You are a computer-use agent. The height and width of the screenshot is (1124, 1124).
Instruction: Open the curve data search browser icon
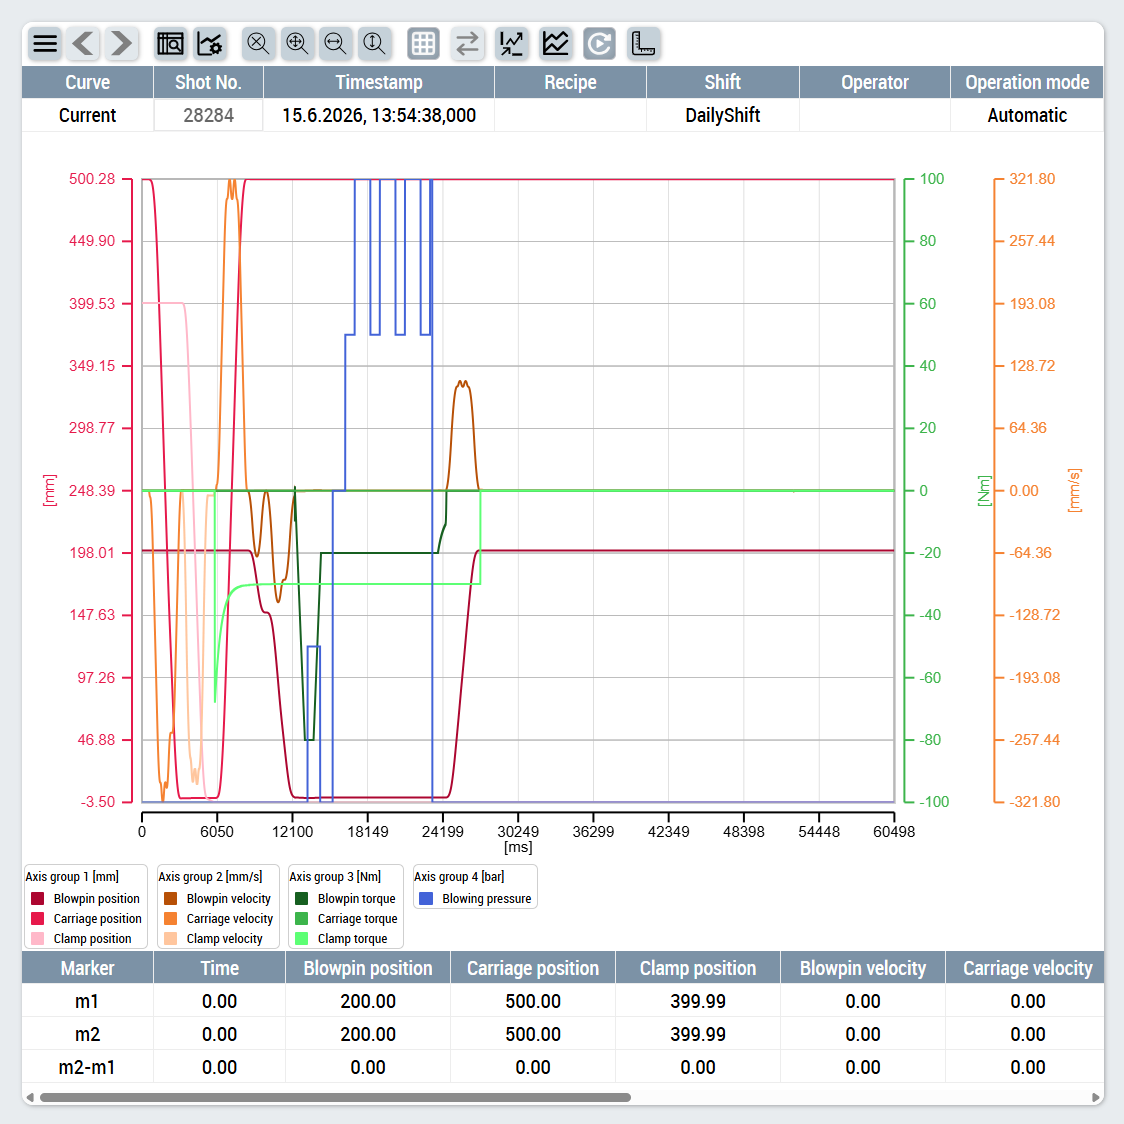pyautogui.click(x=171, y=44)
